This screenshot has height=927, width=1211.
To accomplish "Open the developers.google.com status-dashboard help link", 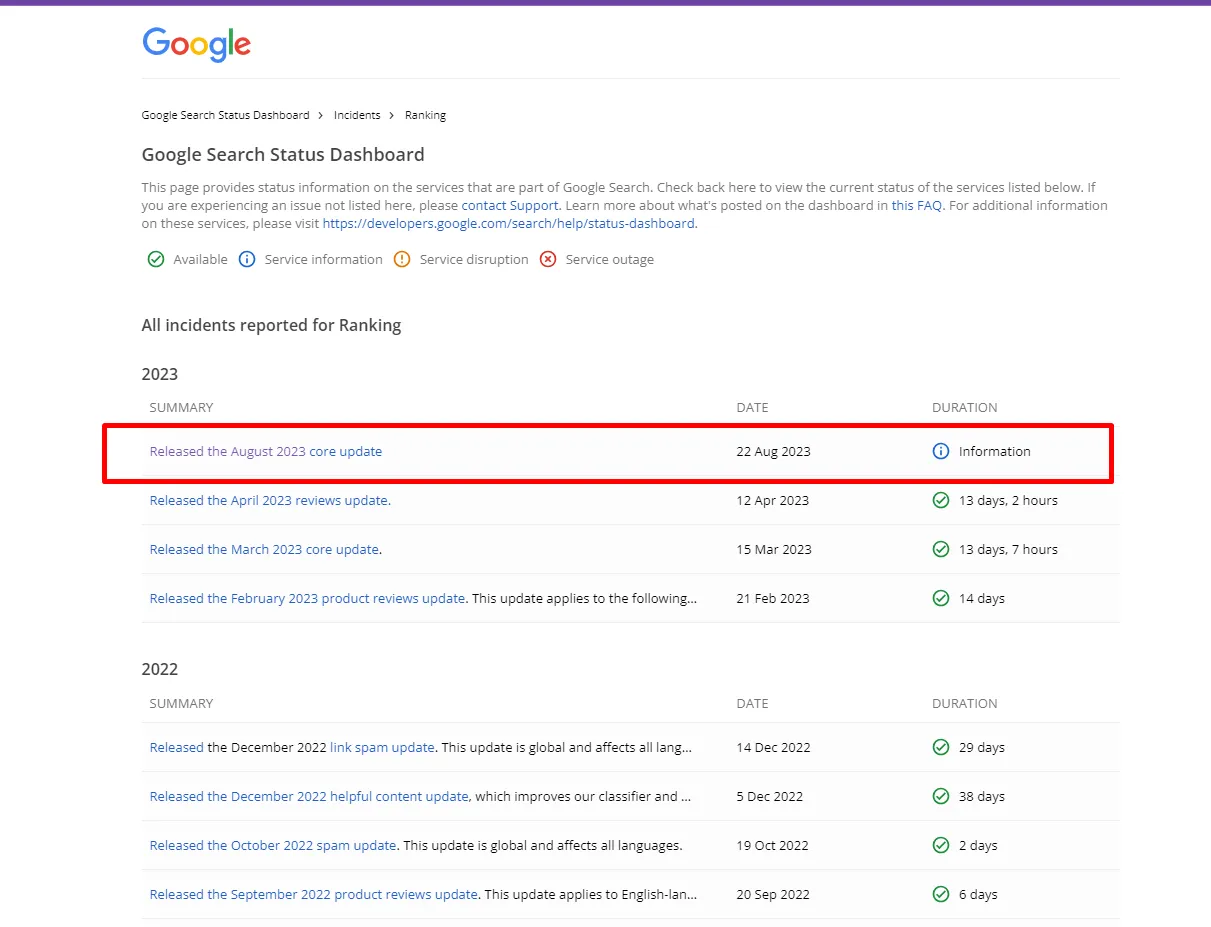I will point(508,223).
